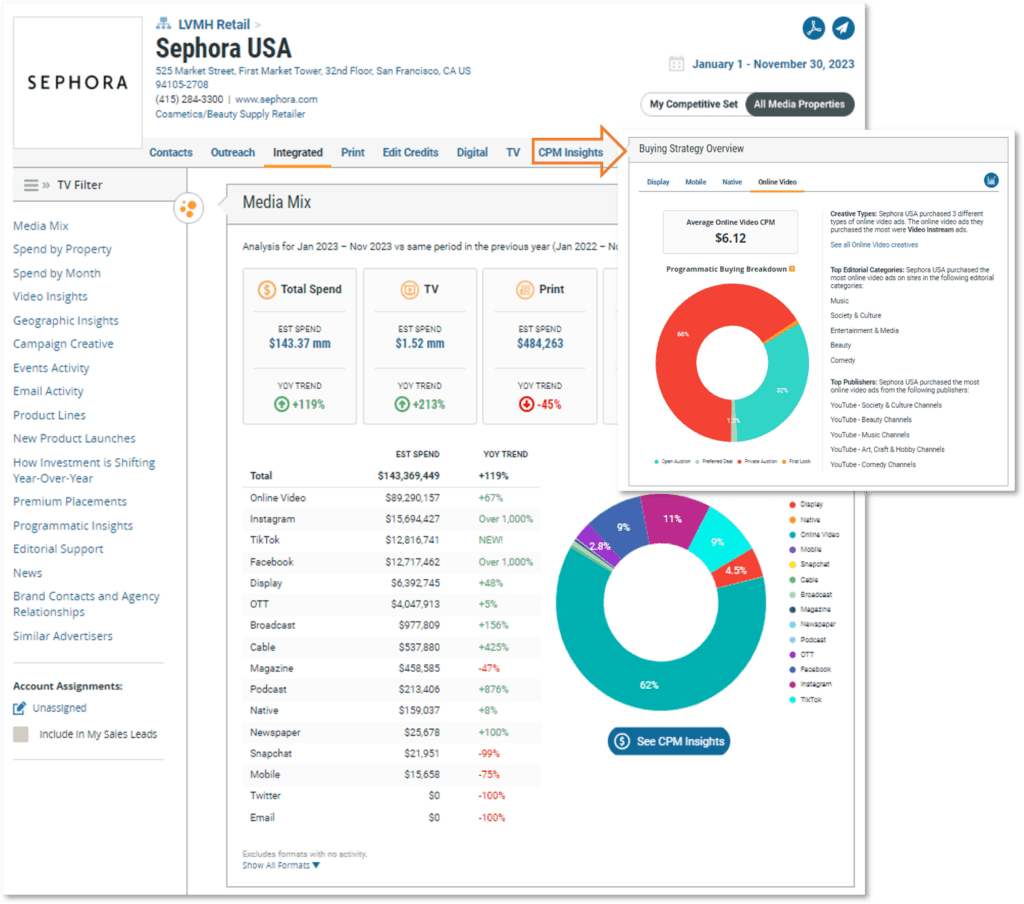Switch to the TV tab
The image size is (1024, 904).
pos(513,152)
